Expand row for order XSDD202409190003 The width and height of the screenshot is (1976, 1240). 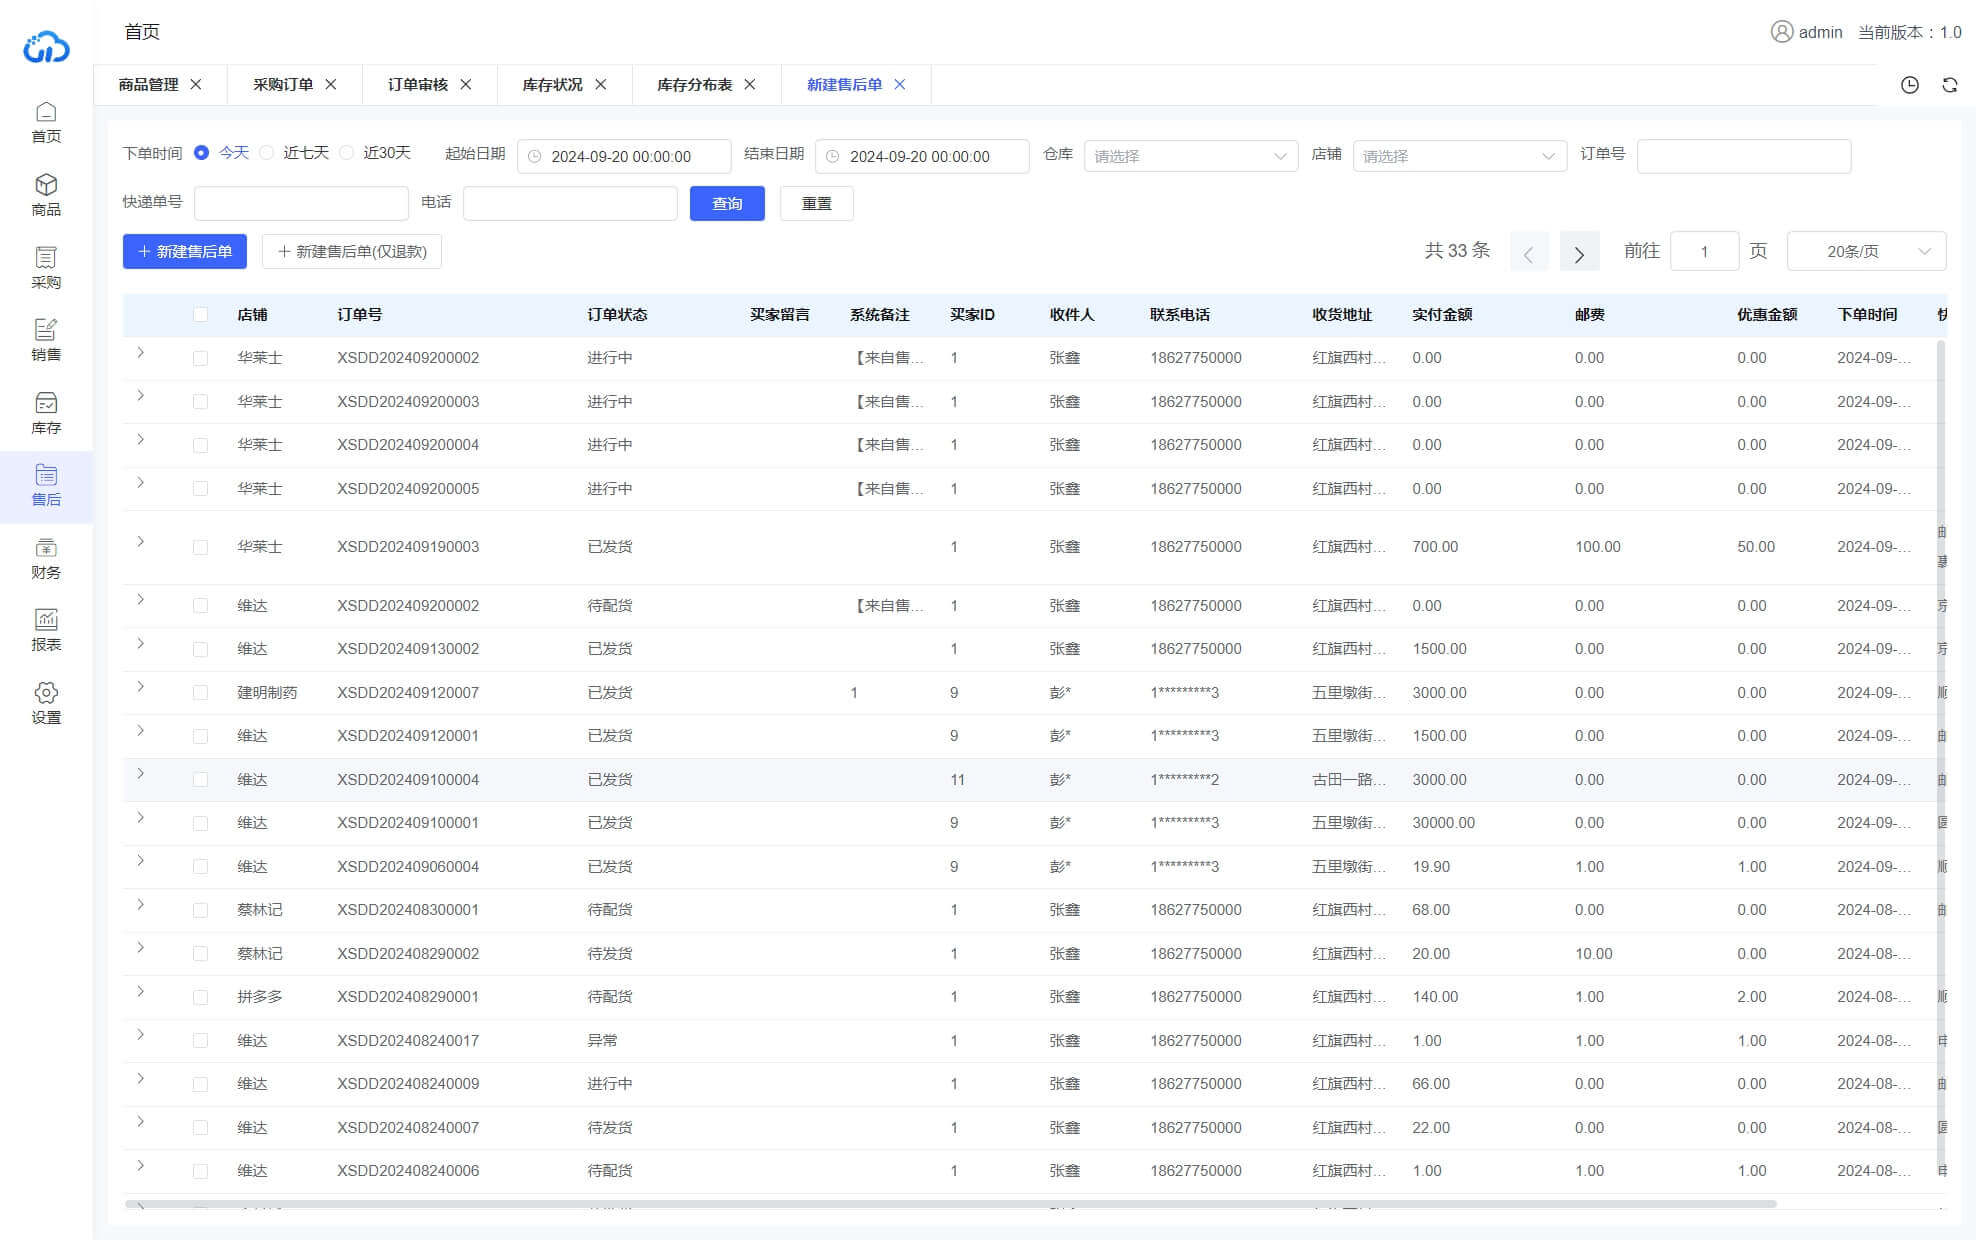coord(140,542)
